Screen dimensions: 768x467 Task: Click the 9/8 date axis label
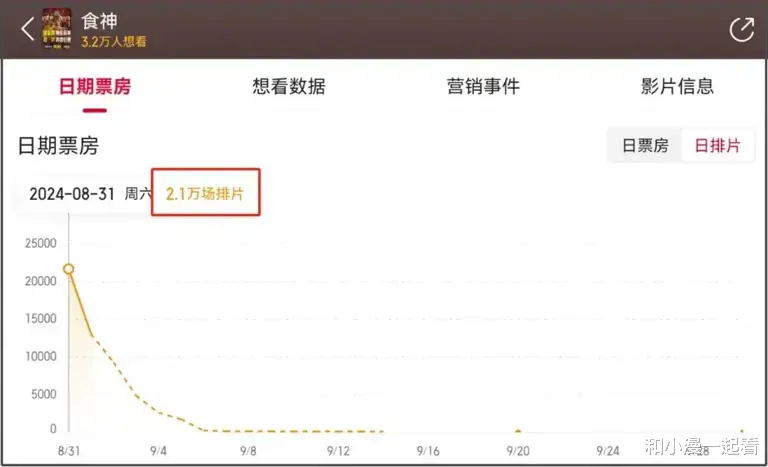[x=248, y=451]
